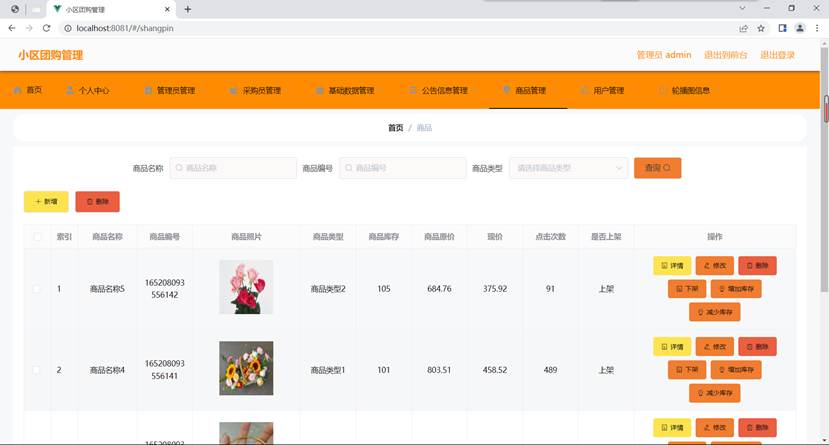Open the pink roses photo of 商品名称5
829x445 pixels.
pos(246,287)
